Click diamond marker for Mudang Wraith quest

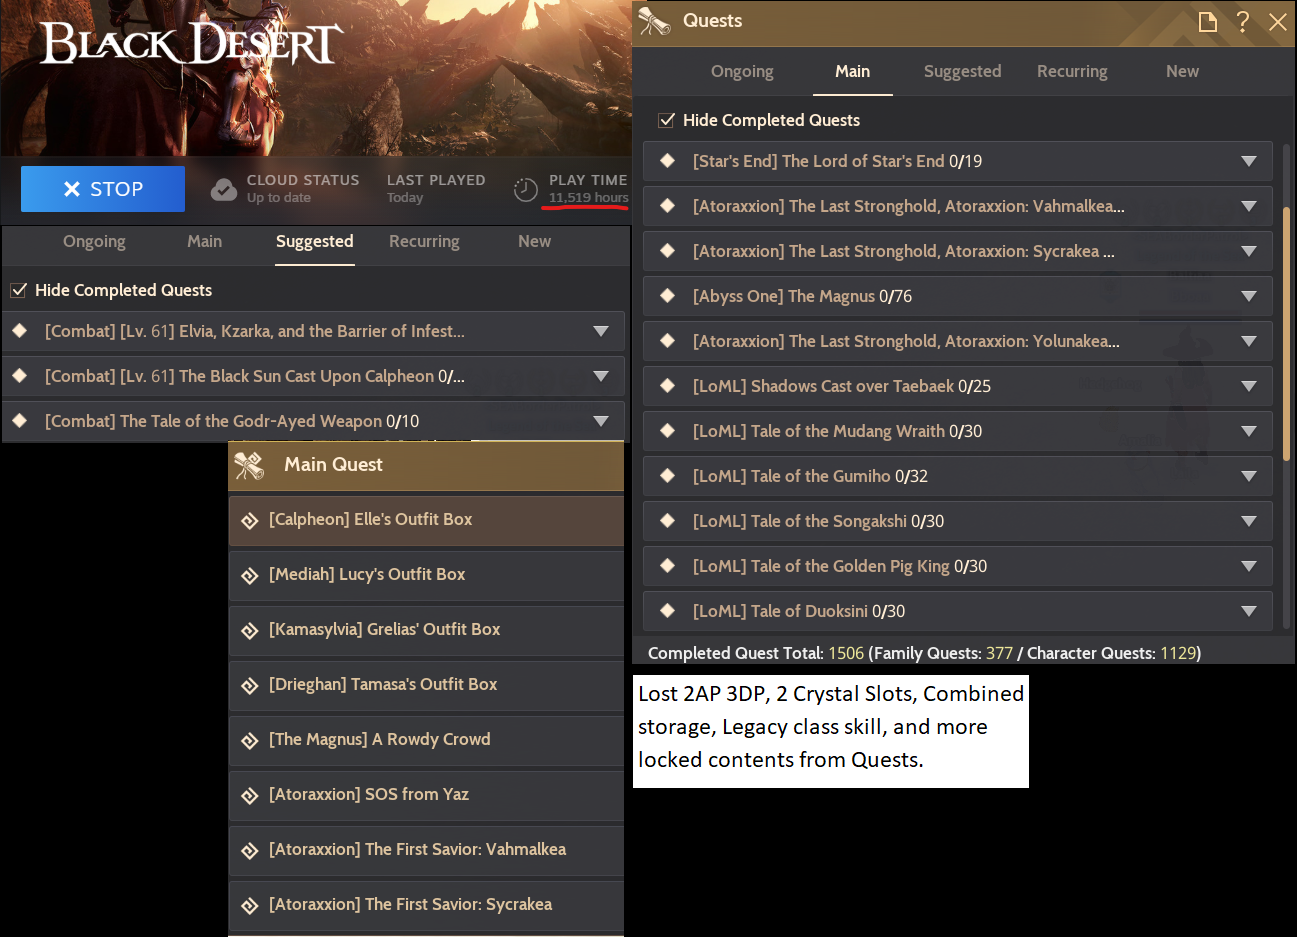[668, 431]
